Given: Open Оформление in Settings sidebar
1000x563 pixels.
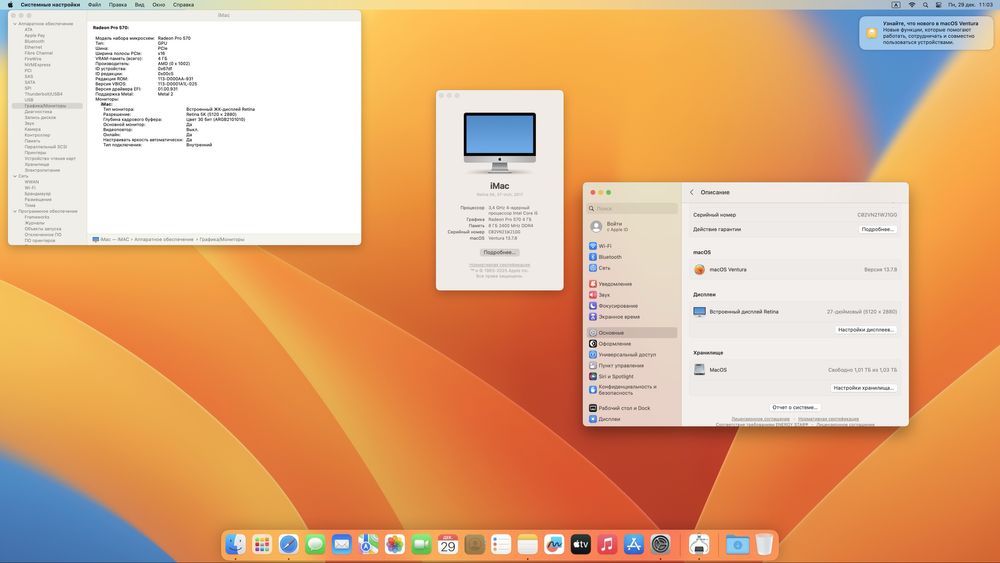Looking at the screenshot, I should pos(632,344).
